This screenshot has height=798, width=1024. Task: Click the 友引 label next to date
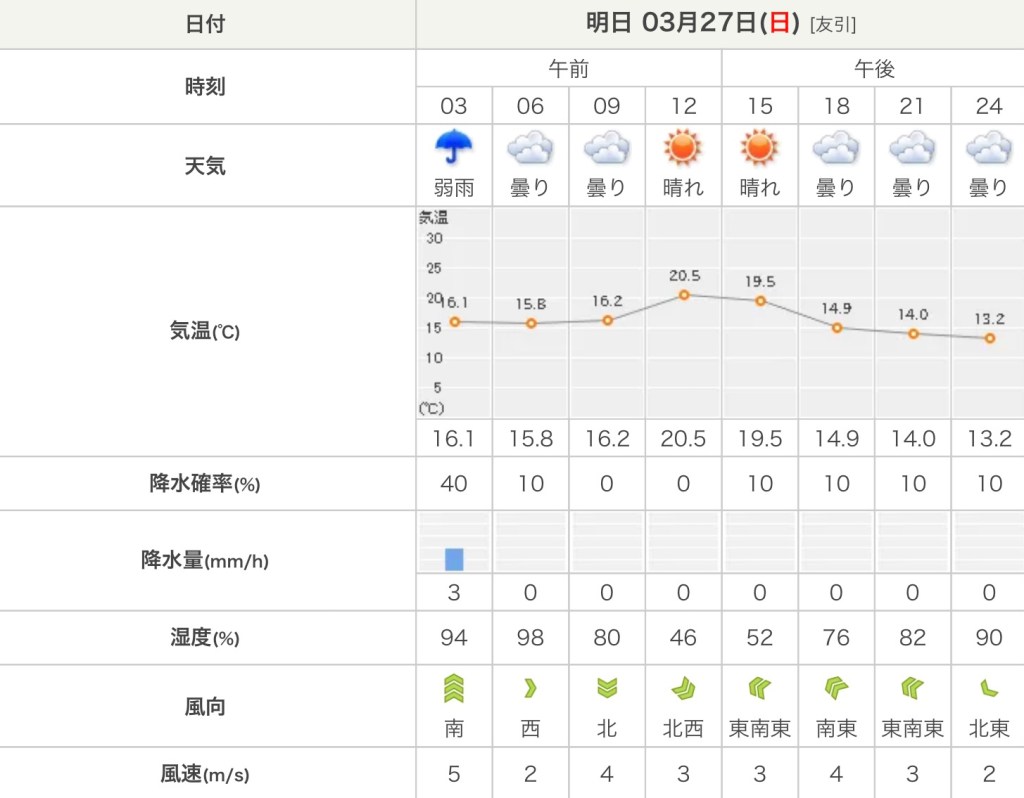(x=832, y=25)
